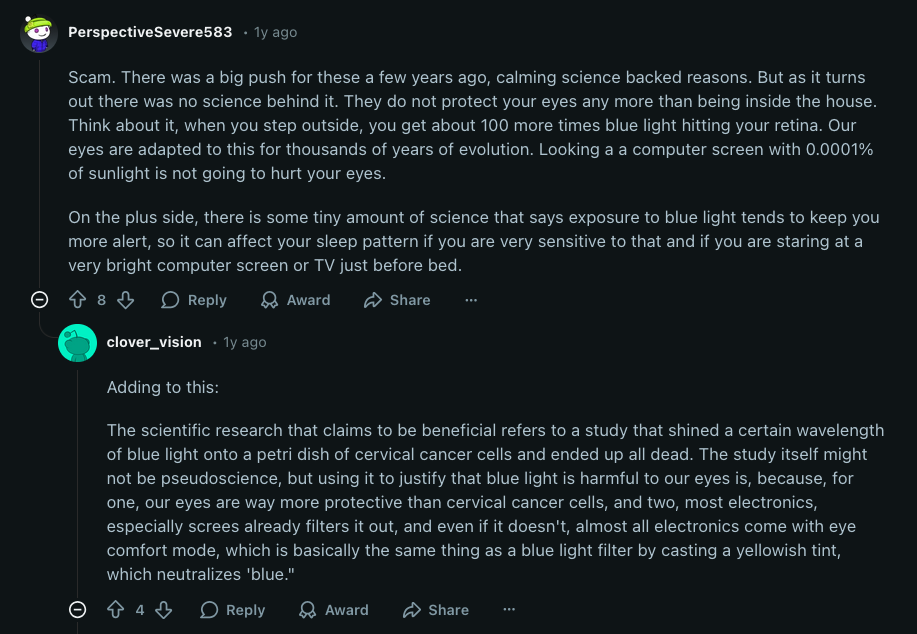This screenshot has width=917, height=634.
Task: Give an Award to clover_vision's reply
Action: (x=333, y=610)
